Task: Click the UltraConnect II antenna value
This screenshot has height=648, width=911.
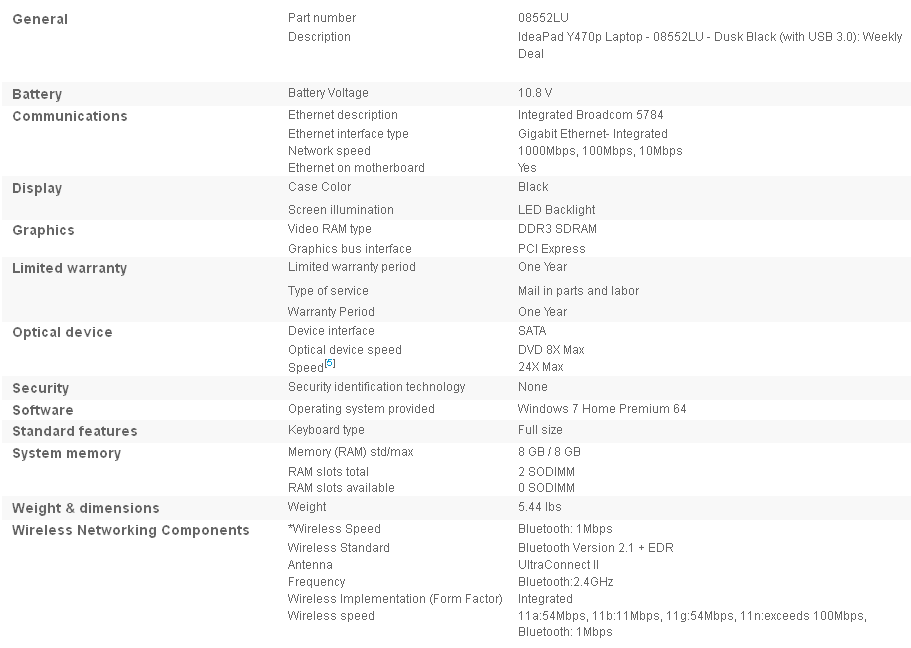Action: (558, 565)
